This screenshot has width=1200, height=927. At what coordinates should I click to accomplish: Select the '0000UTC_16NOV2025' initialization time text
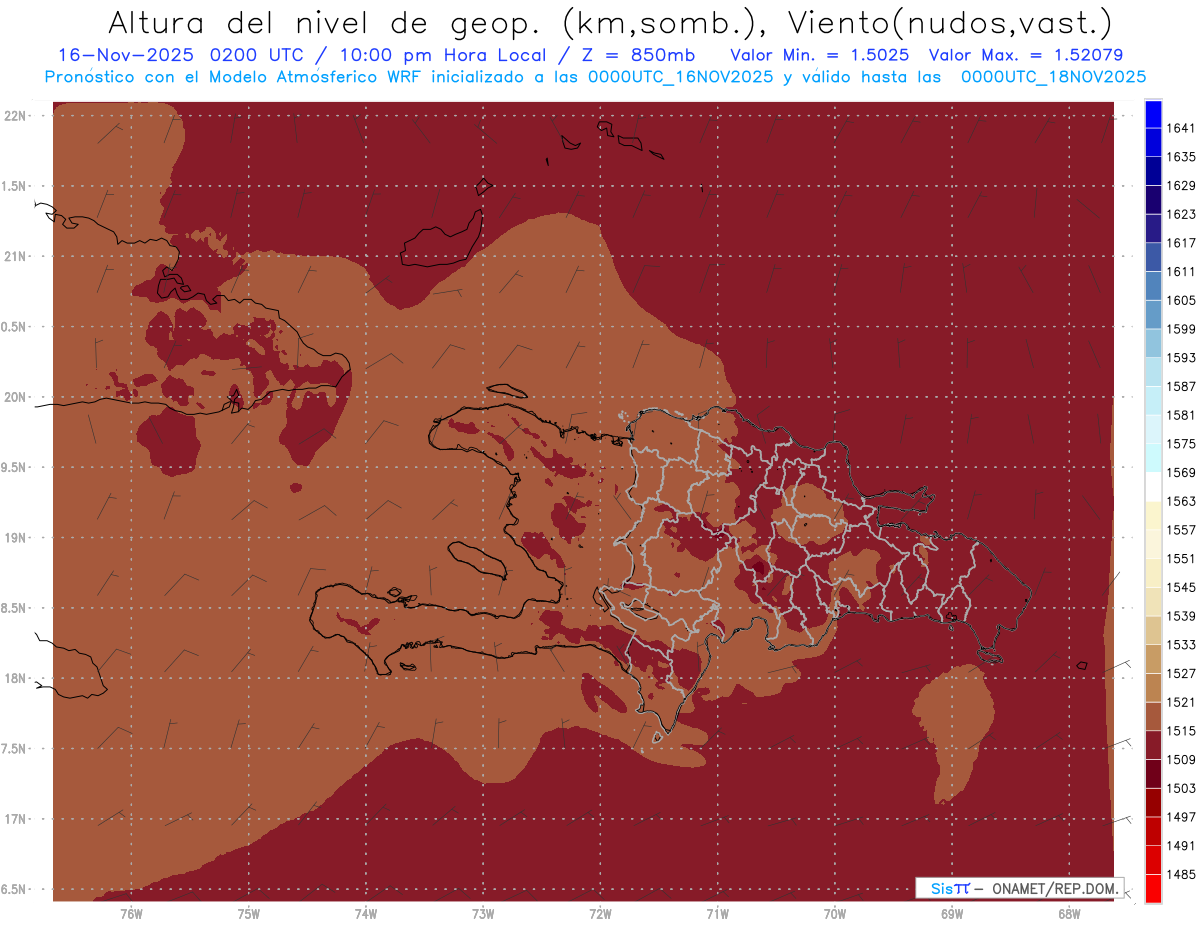click(x=679, y=77)
